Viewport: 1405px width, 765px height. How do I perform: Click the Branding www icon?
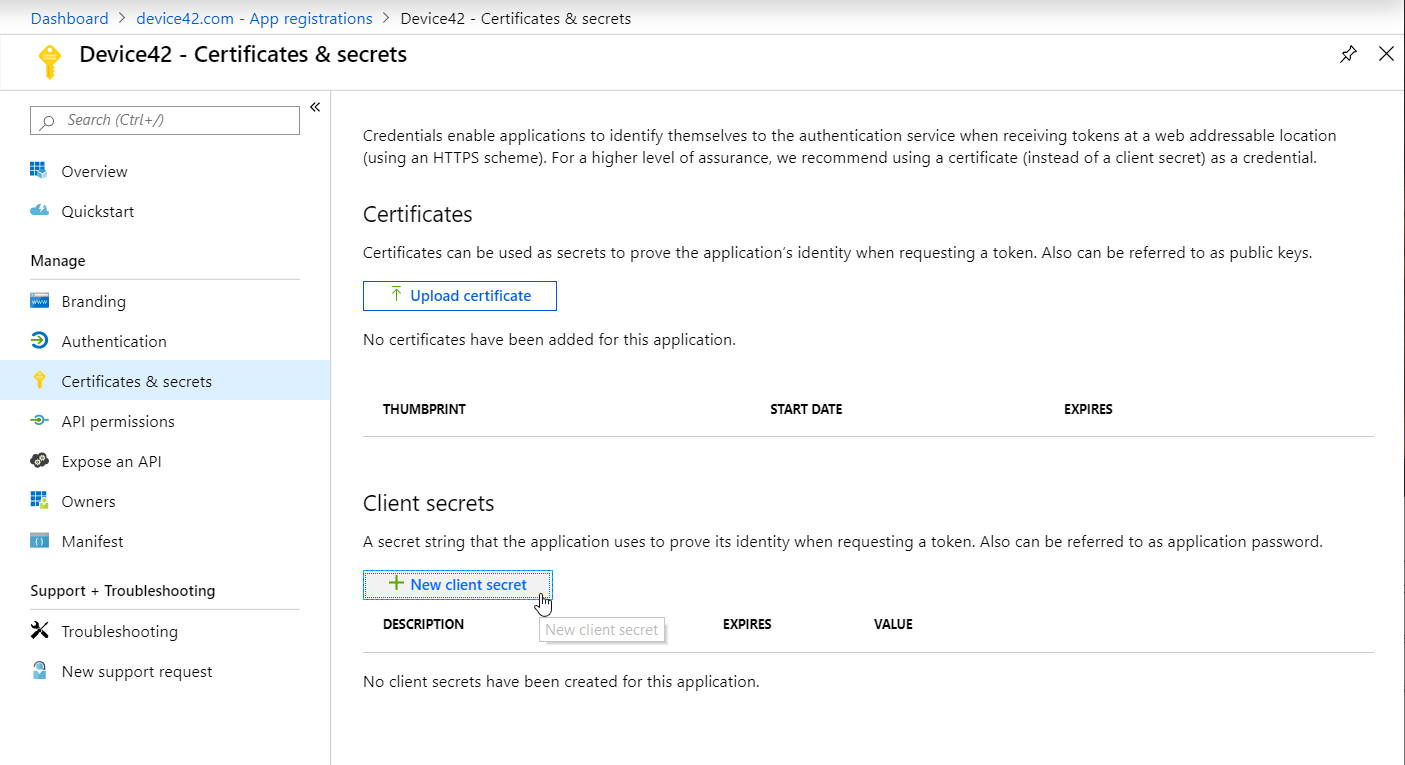[x=39, y=301]
